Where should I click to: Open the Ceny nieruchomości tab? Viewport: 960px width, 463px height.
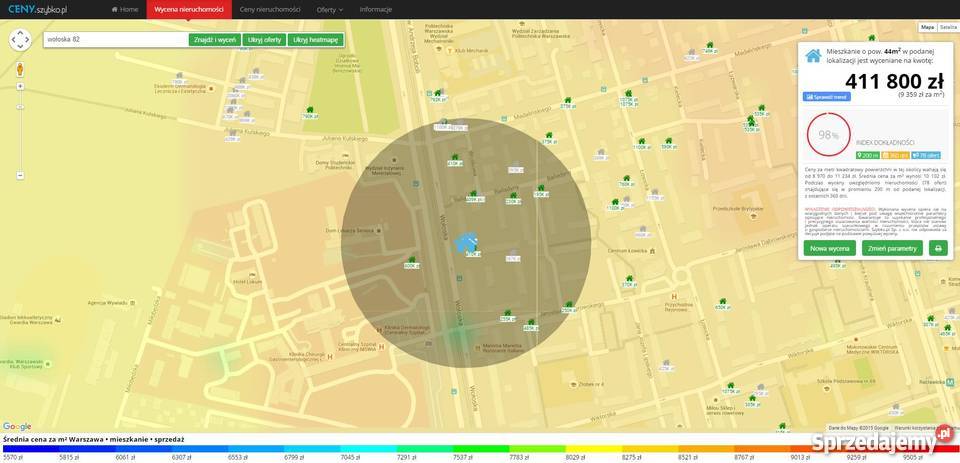[269, 10]
